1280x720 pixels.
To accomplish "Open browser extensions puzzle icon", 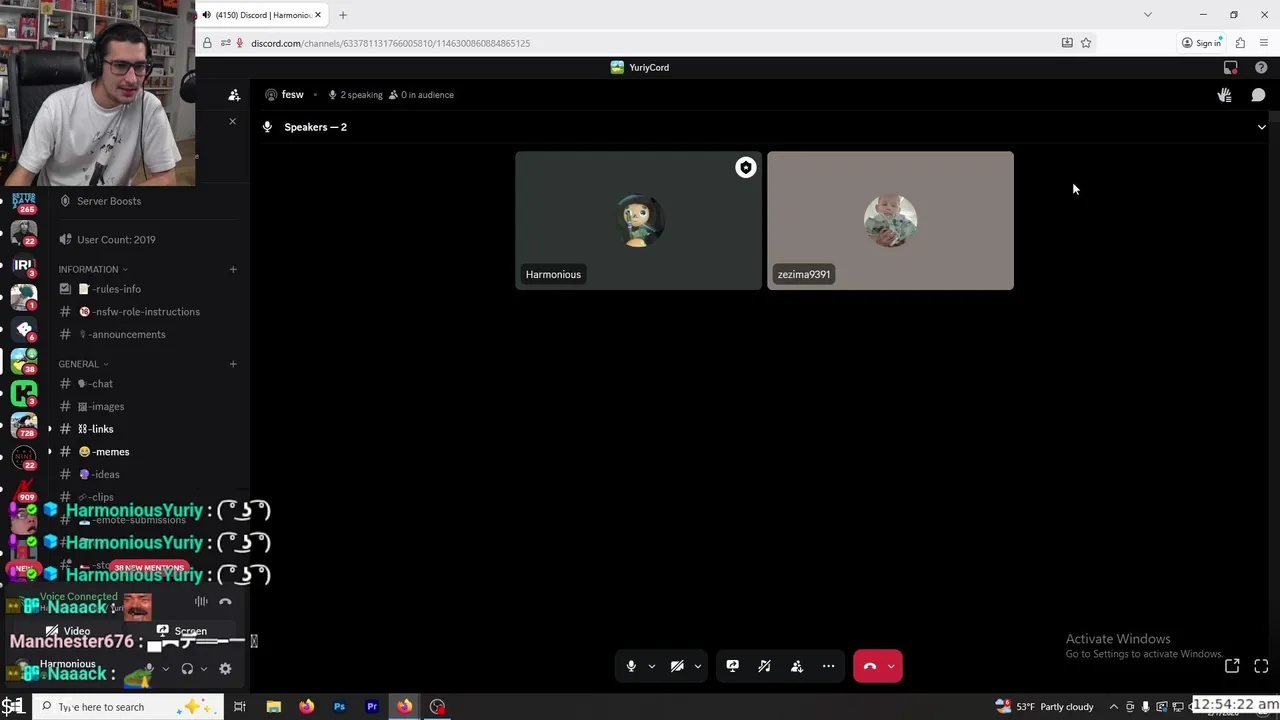I will click(x=1240, y=43).
